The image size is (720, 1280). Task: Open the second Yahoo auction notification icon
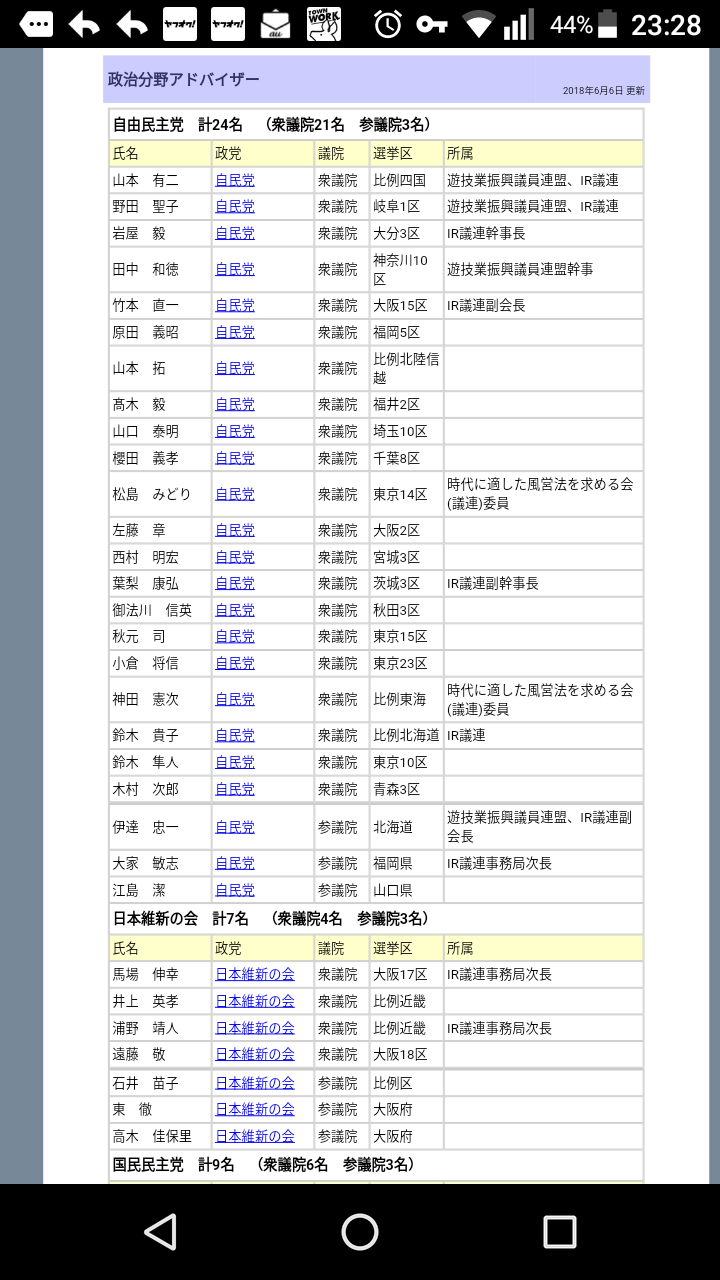click(228, 24)
